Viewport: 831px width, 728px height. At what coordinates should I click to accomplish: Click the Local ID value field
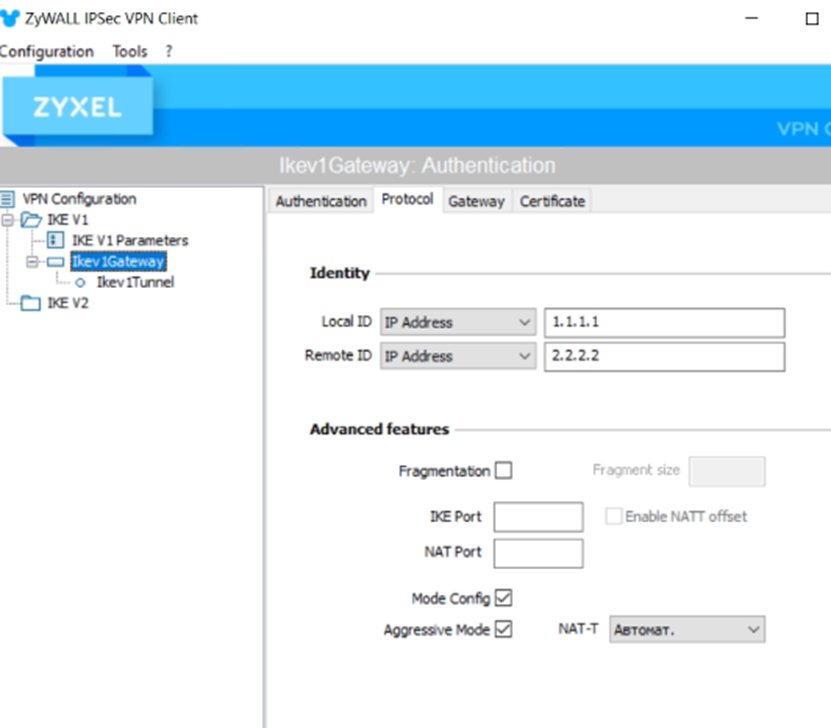(665, 323)
